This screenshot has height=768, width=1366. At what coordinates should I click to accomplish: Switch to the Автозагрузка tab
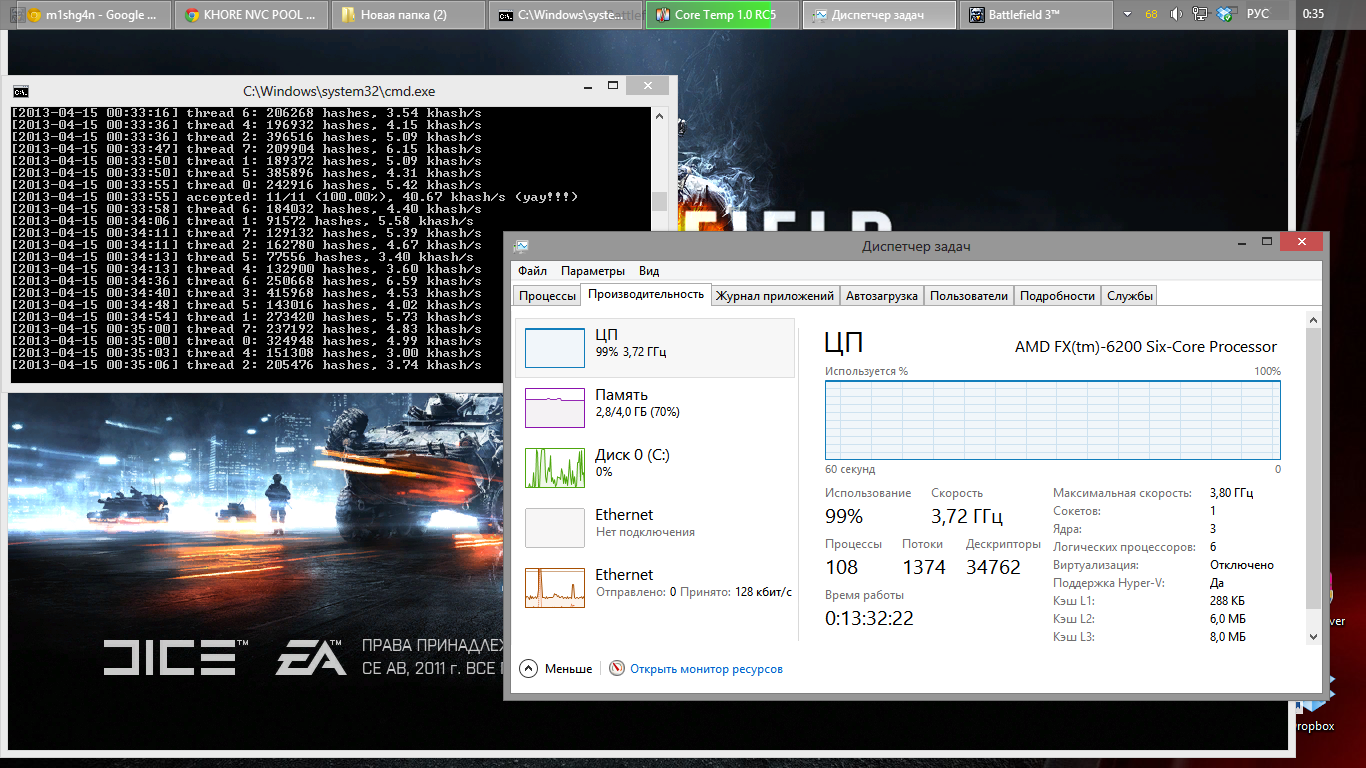pos(882,296)
